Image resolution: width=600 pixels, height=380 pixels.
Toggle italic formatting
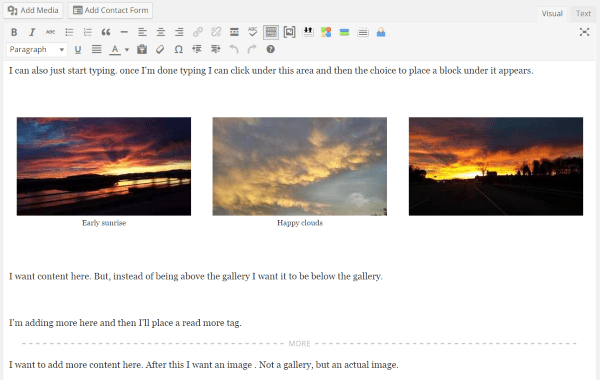[x=32, y=32]
